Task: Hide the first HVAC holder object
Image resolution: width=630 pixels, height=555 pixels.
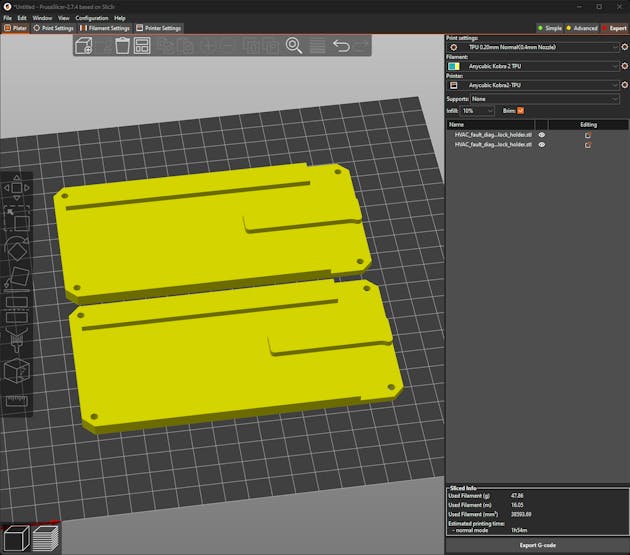Action: coord(542,134)
